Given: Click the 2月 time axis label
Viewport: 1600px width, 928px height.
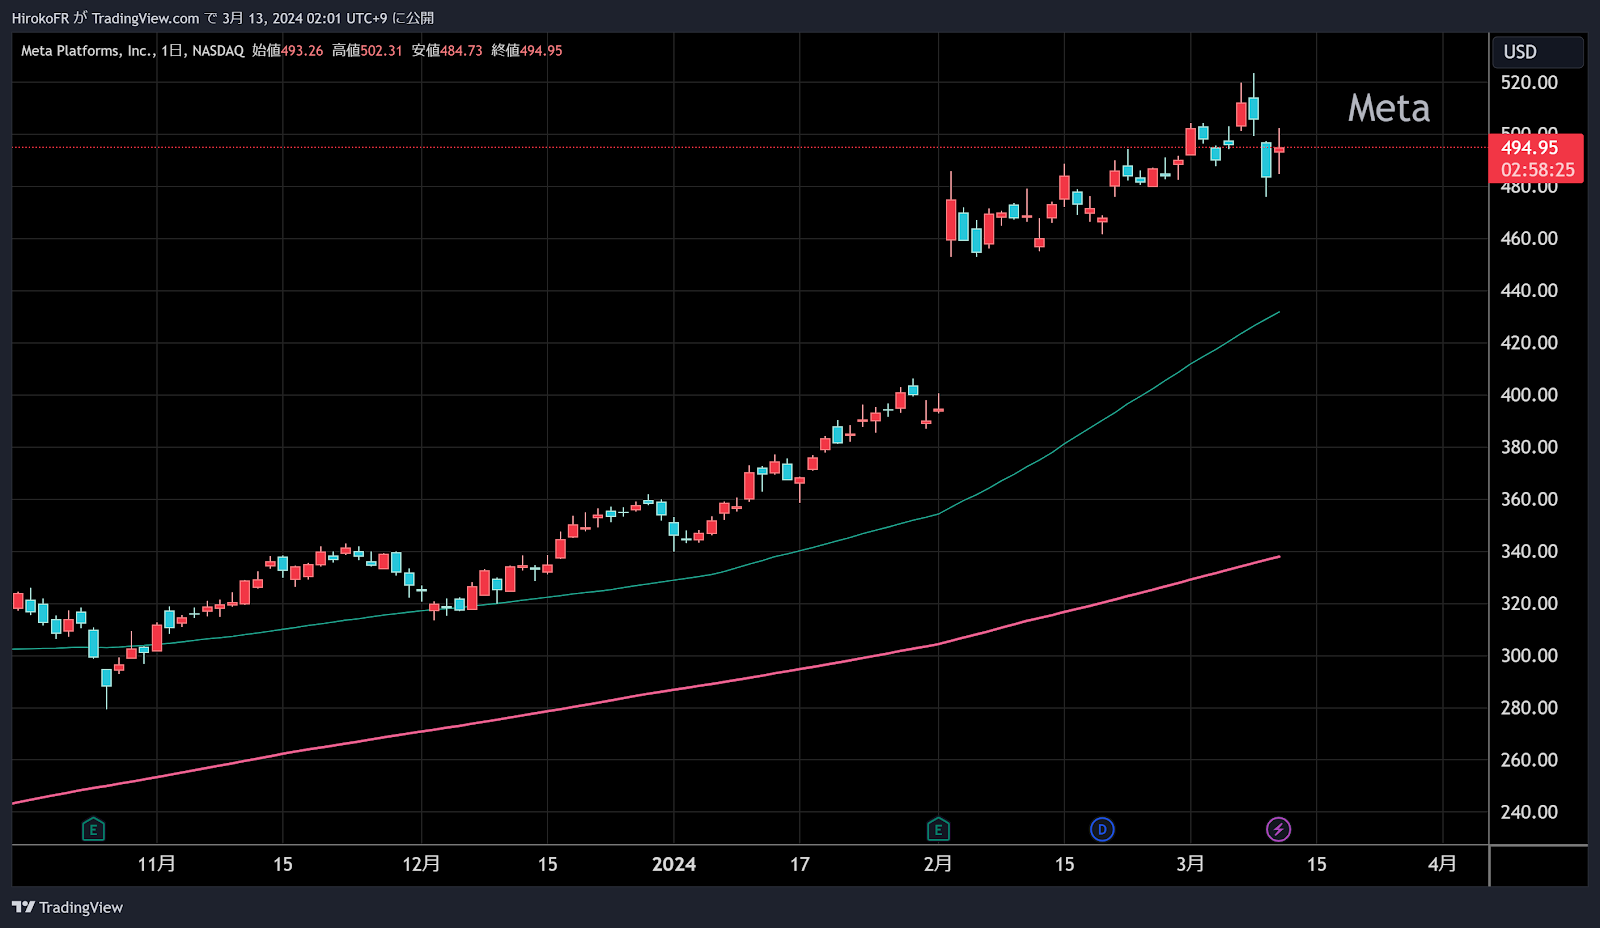Looking at the screenshot, I should 938,864.
